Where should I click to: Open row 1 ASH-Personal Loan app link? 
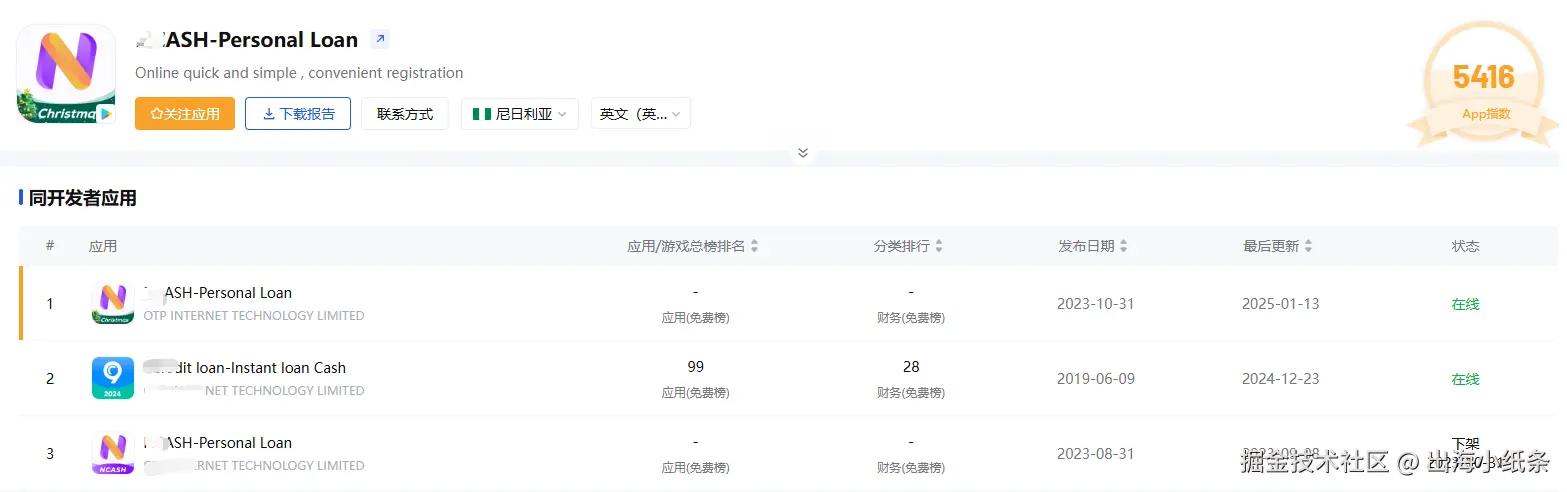(218, 293)
